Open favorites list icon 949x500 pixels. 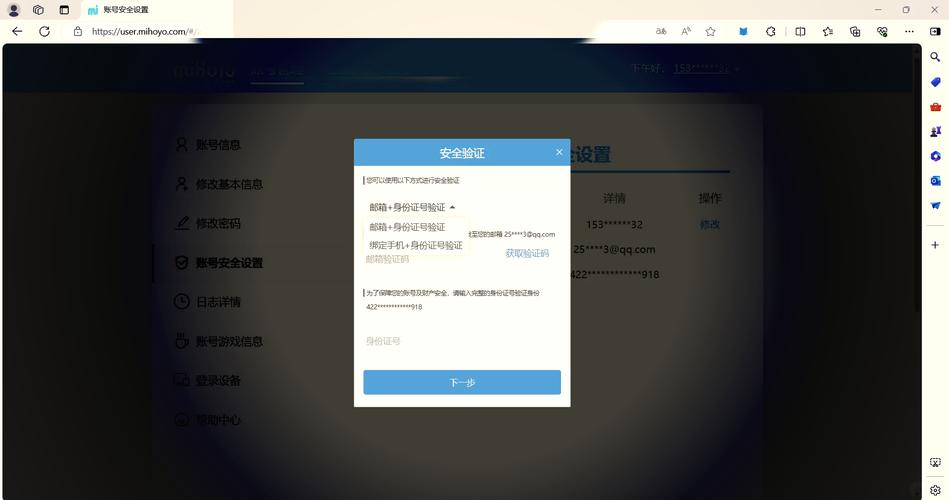tap(827, 31)
